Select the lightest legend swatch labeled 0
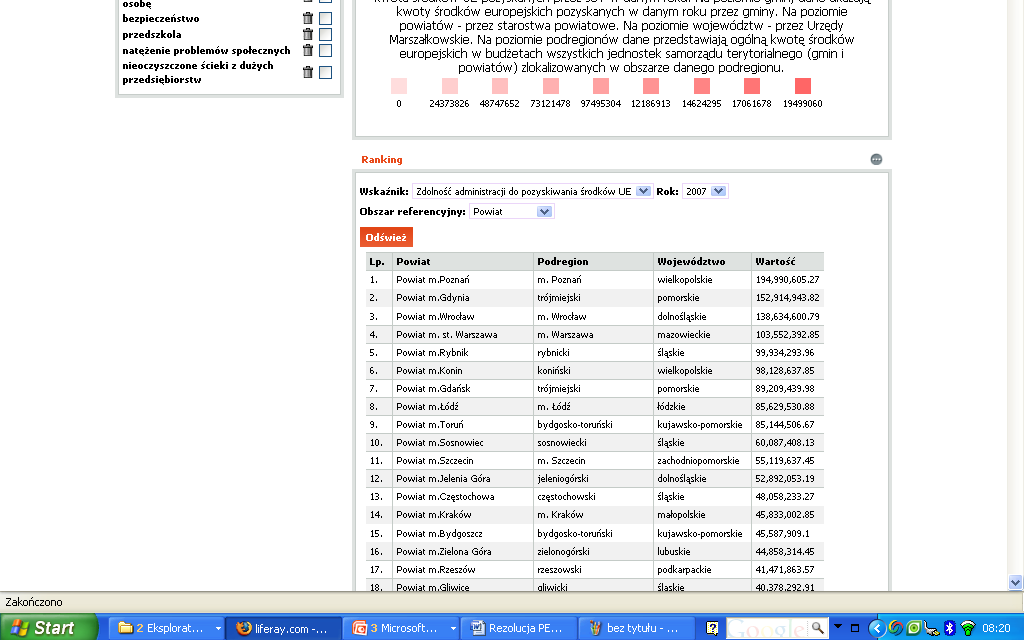The width and height of the screenshot is (1024, 640). coord(399,86)
